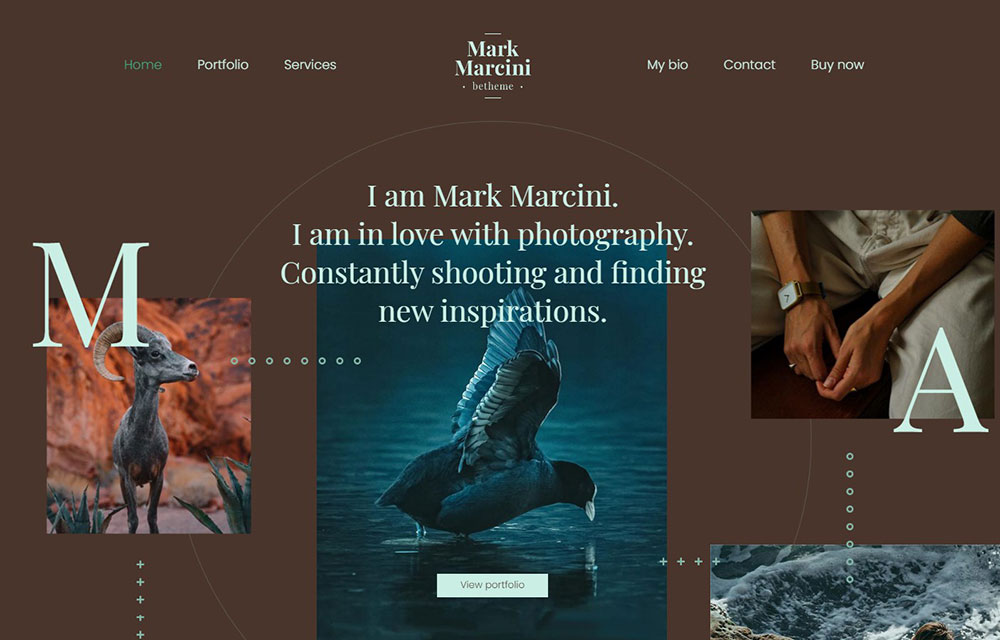Click the horizontal row of plus signs
The width and height of the screenshot is (1000, 640).
pyautogui.click(x=689, y=562)
